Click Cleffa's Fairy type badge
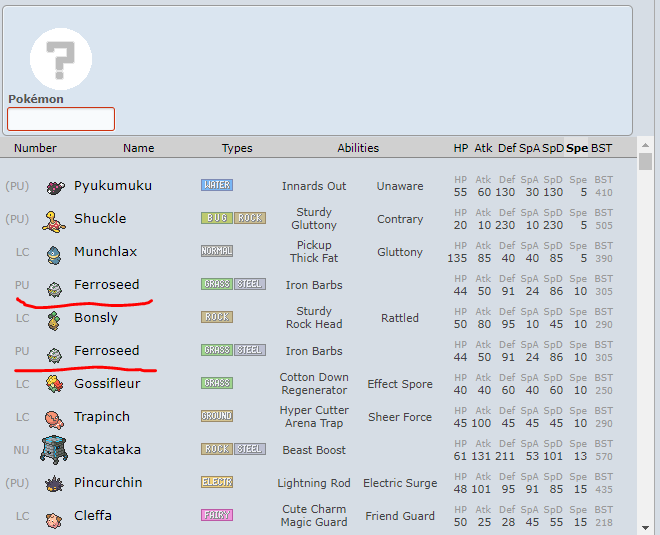 coord(217,515)
